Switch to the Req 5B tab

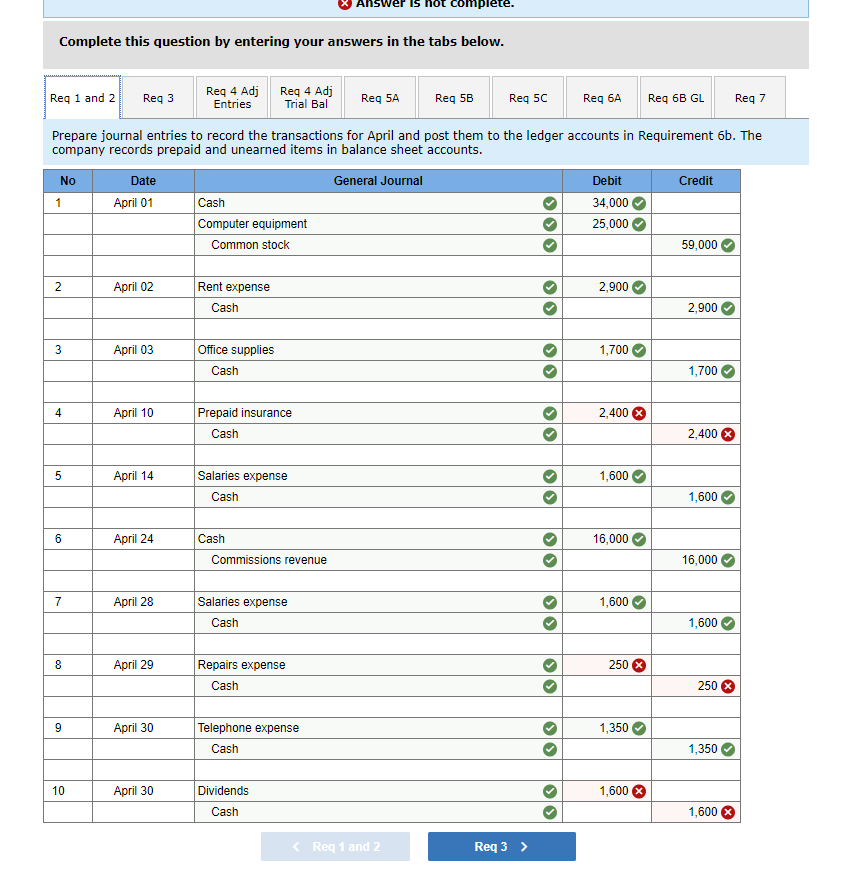pyautogui.click(x=454, y=98)
